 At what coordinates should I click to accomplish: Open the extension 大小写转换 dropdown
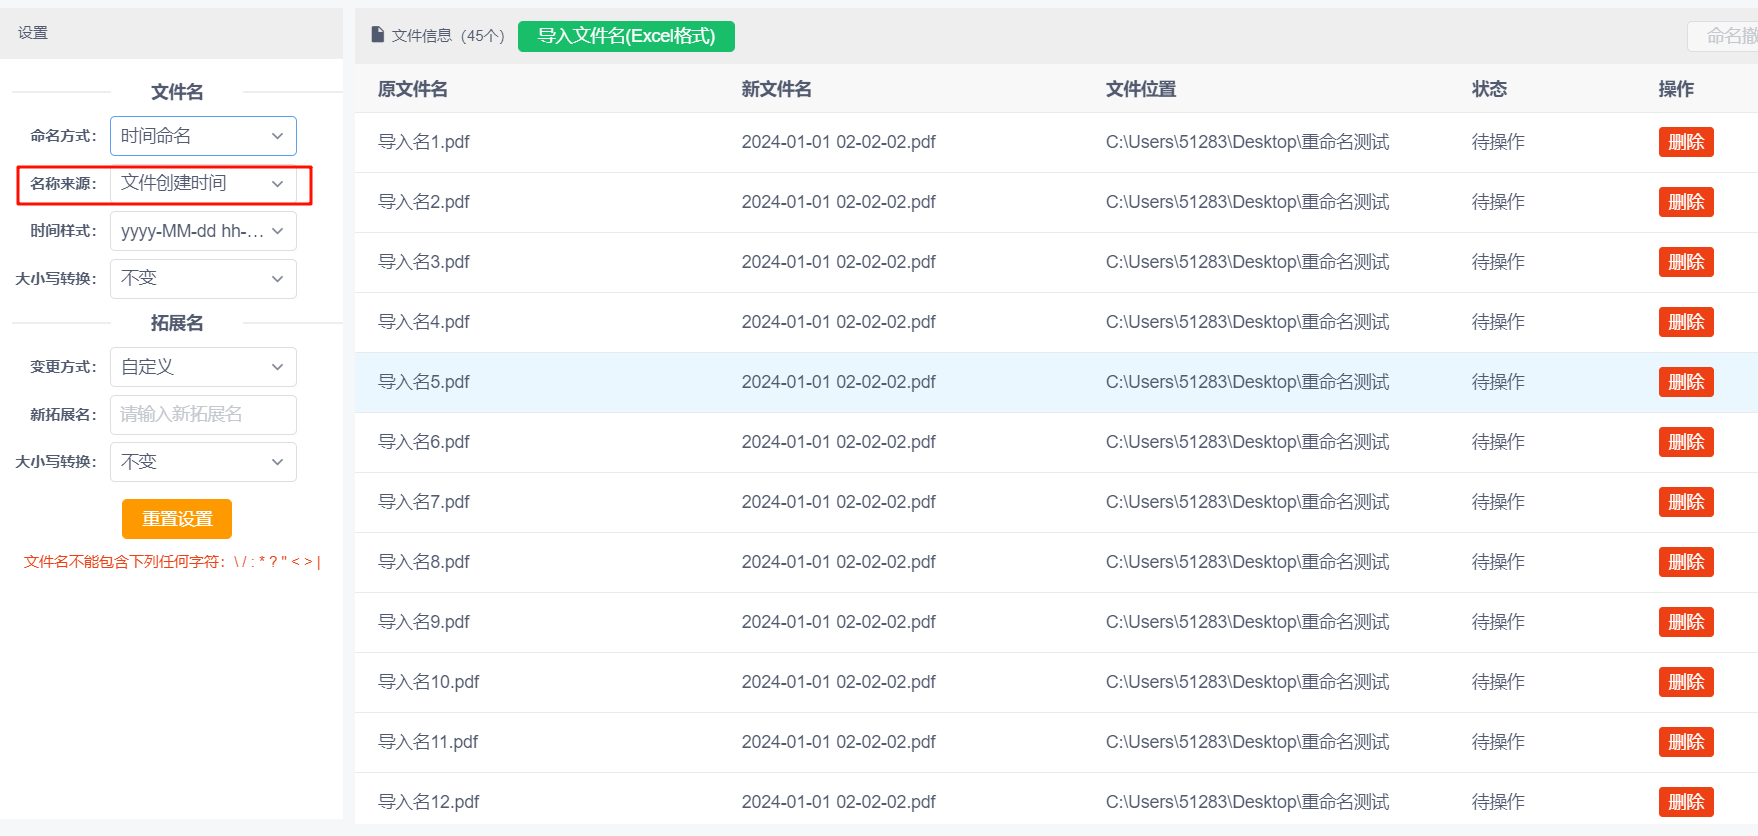tap(203, 462)
